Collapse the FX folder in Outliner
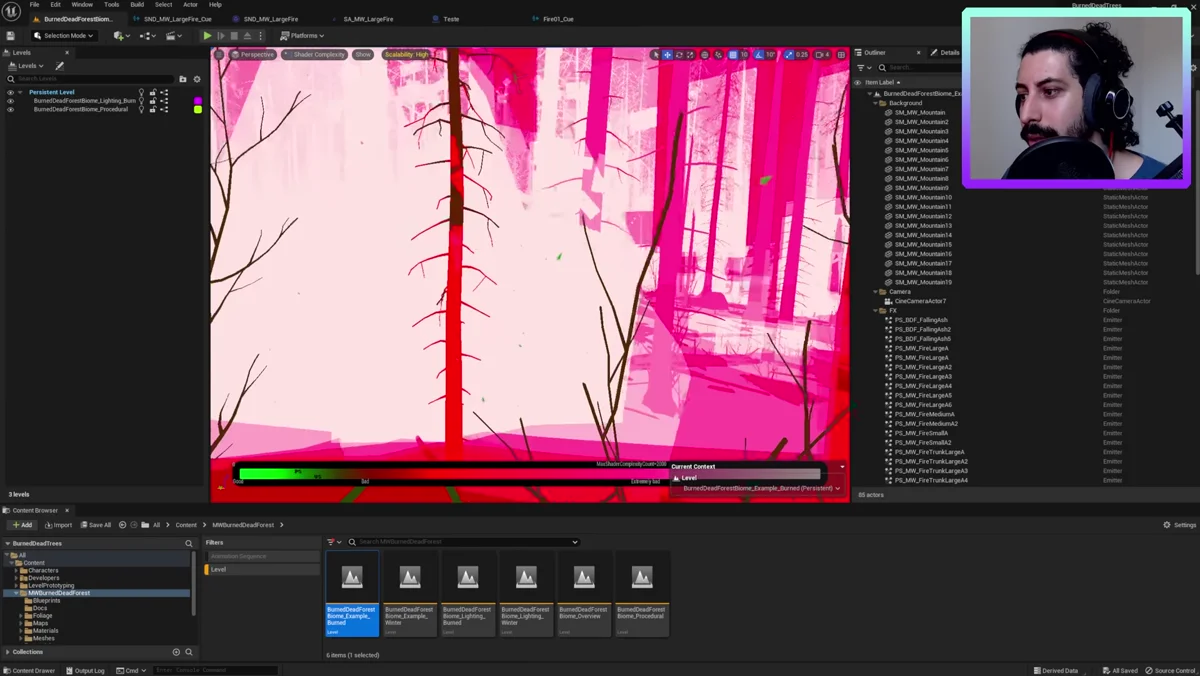This screenshot has width=1200, height=676. (x=877, y=311)
